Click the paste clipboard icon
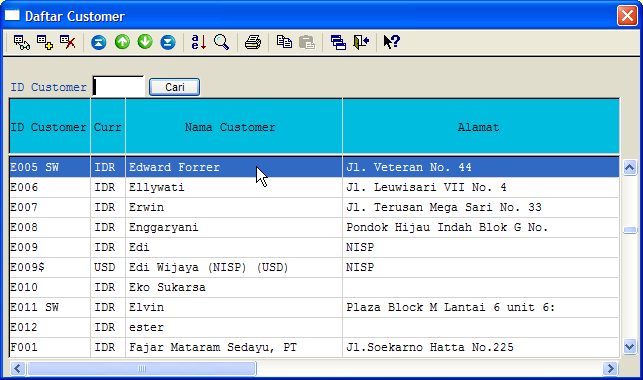The image size is (643, 380). 307,42
